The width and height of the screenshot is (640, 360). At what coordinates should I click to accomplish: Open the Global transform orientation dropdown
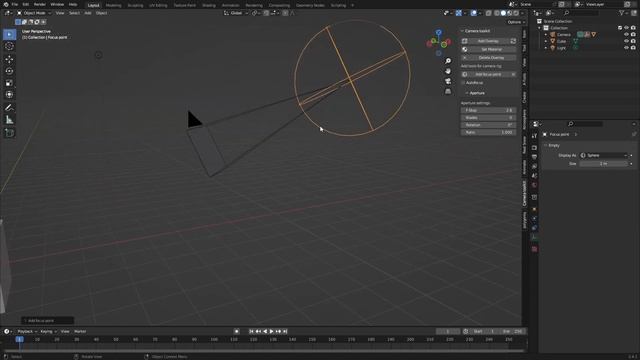click(236, 13)
